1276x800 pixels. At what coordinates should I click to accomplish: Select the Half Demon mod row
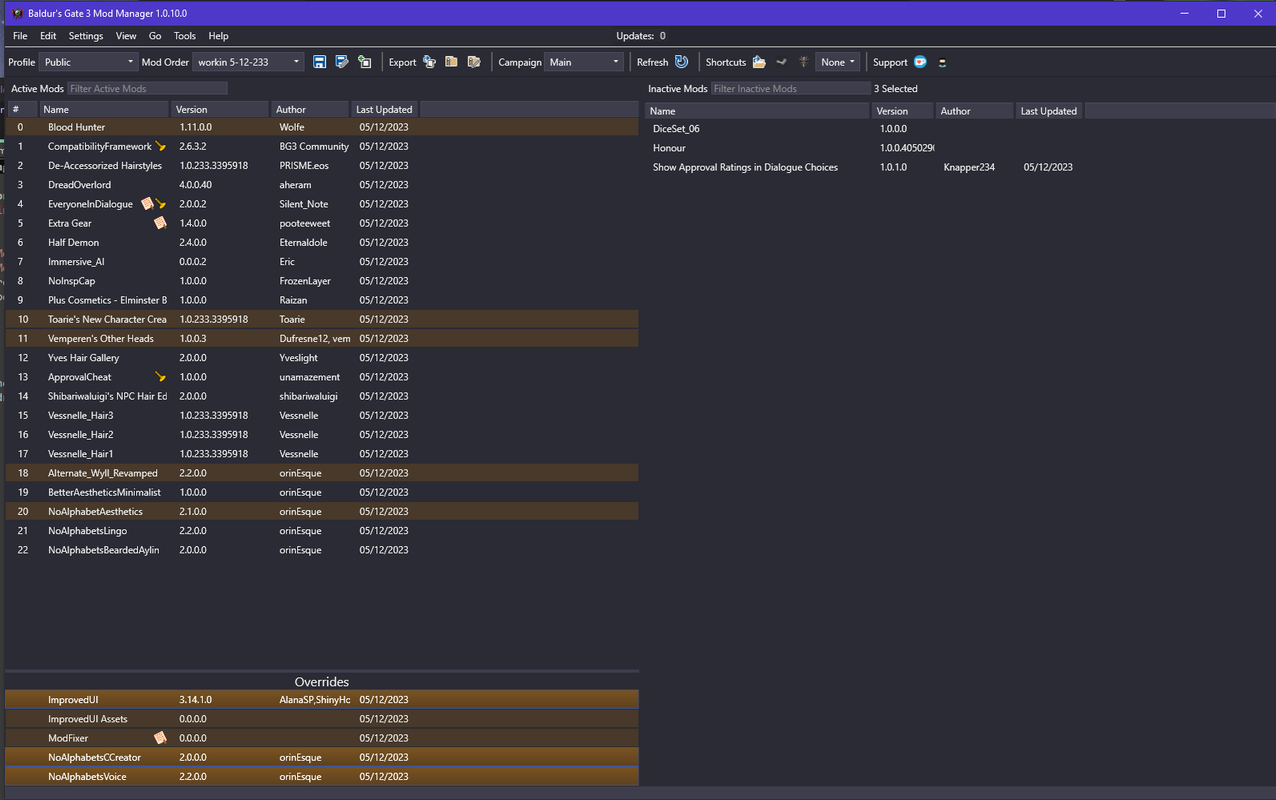coord(322,243)
